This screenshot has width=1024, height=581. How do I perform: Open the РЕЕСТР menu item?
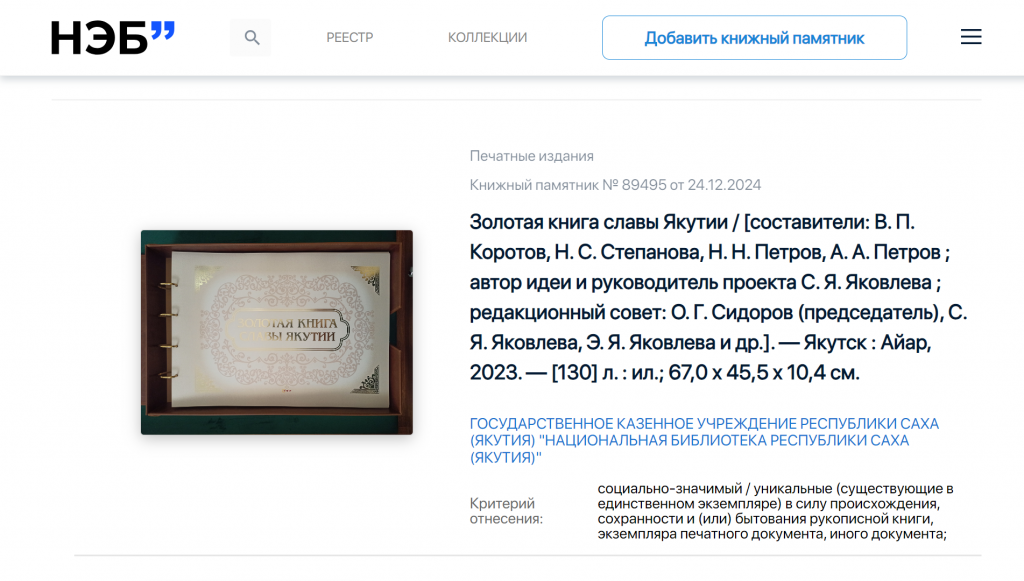(x=349, y=38)
